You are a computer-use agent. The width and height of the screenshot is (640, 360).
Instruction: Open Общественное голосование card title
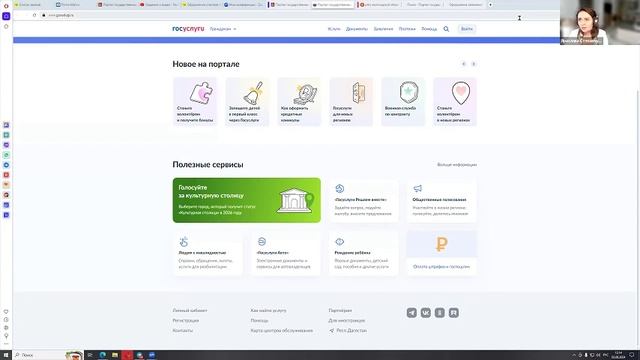[x=439, y=200]
